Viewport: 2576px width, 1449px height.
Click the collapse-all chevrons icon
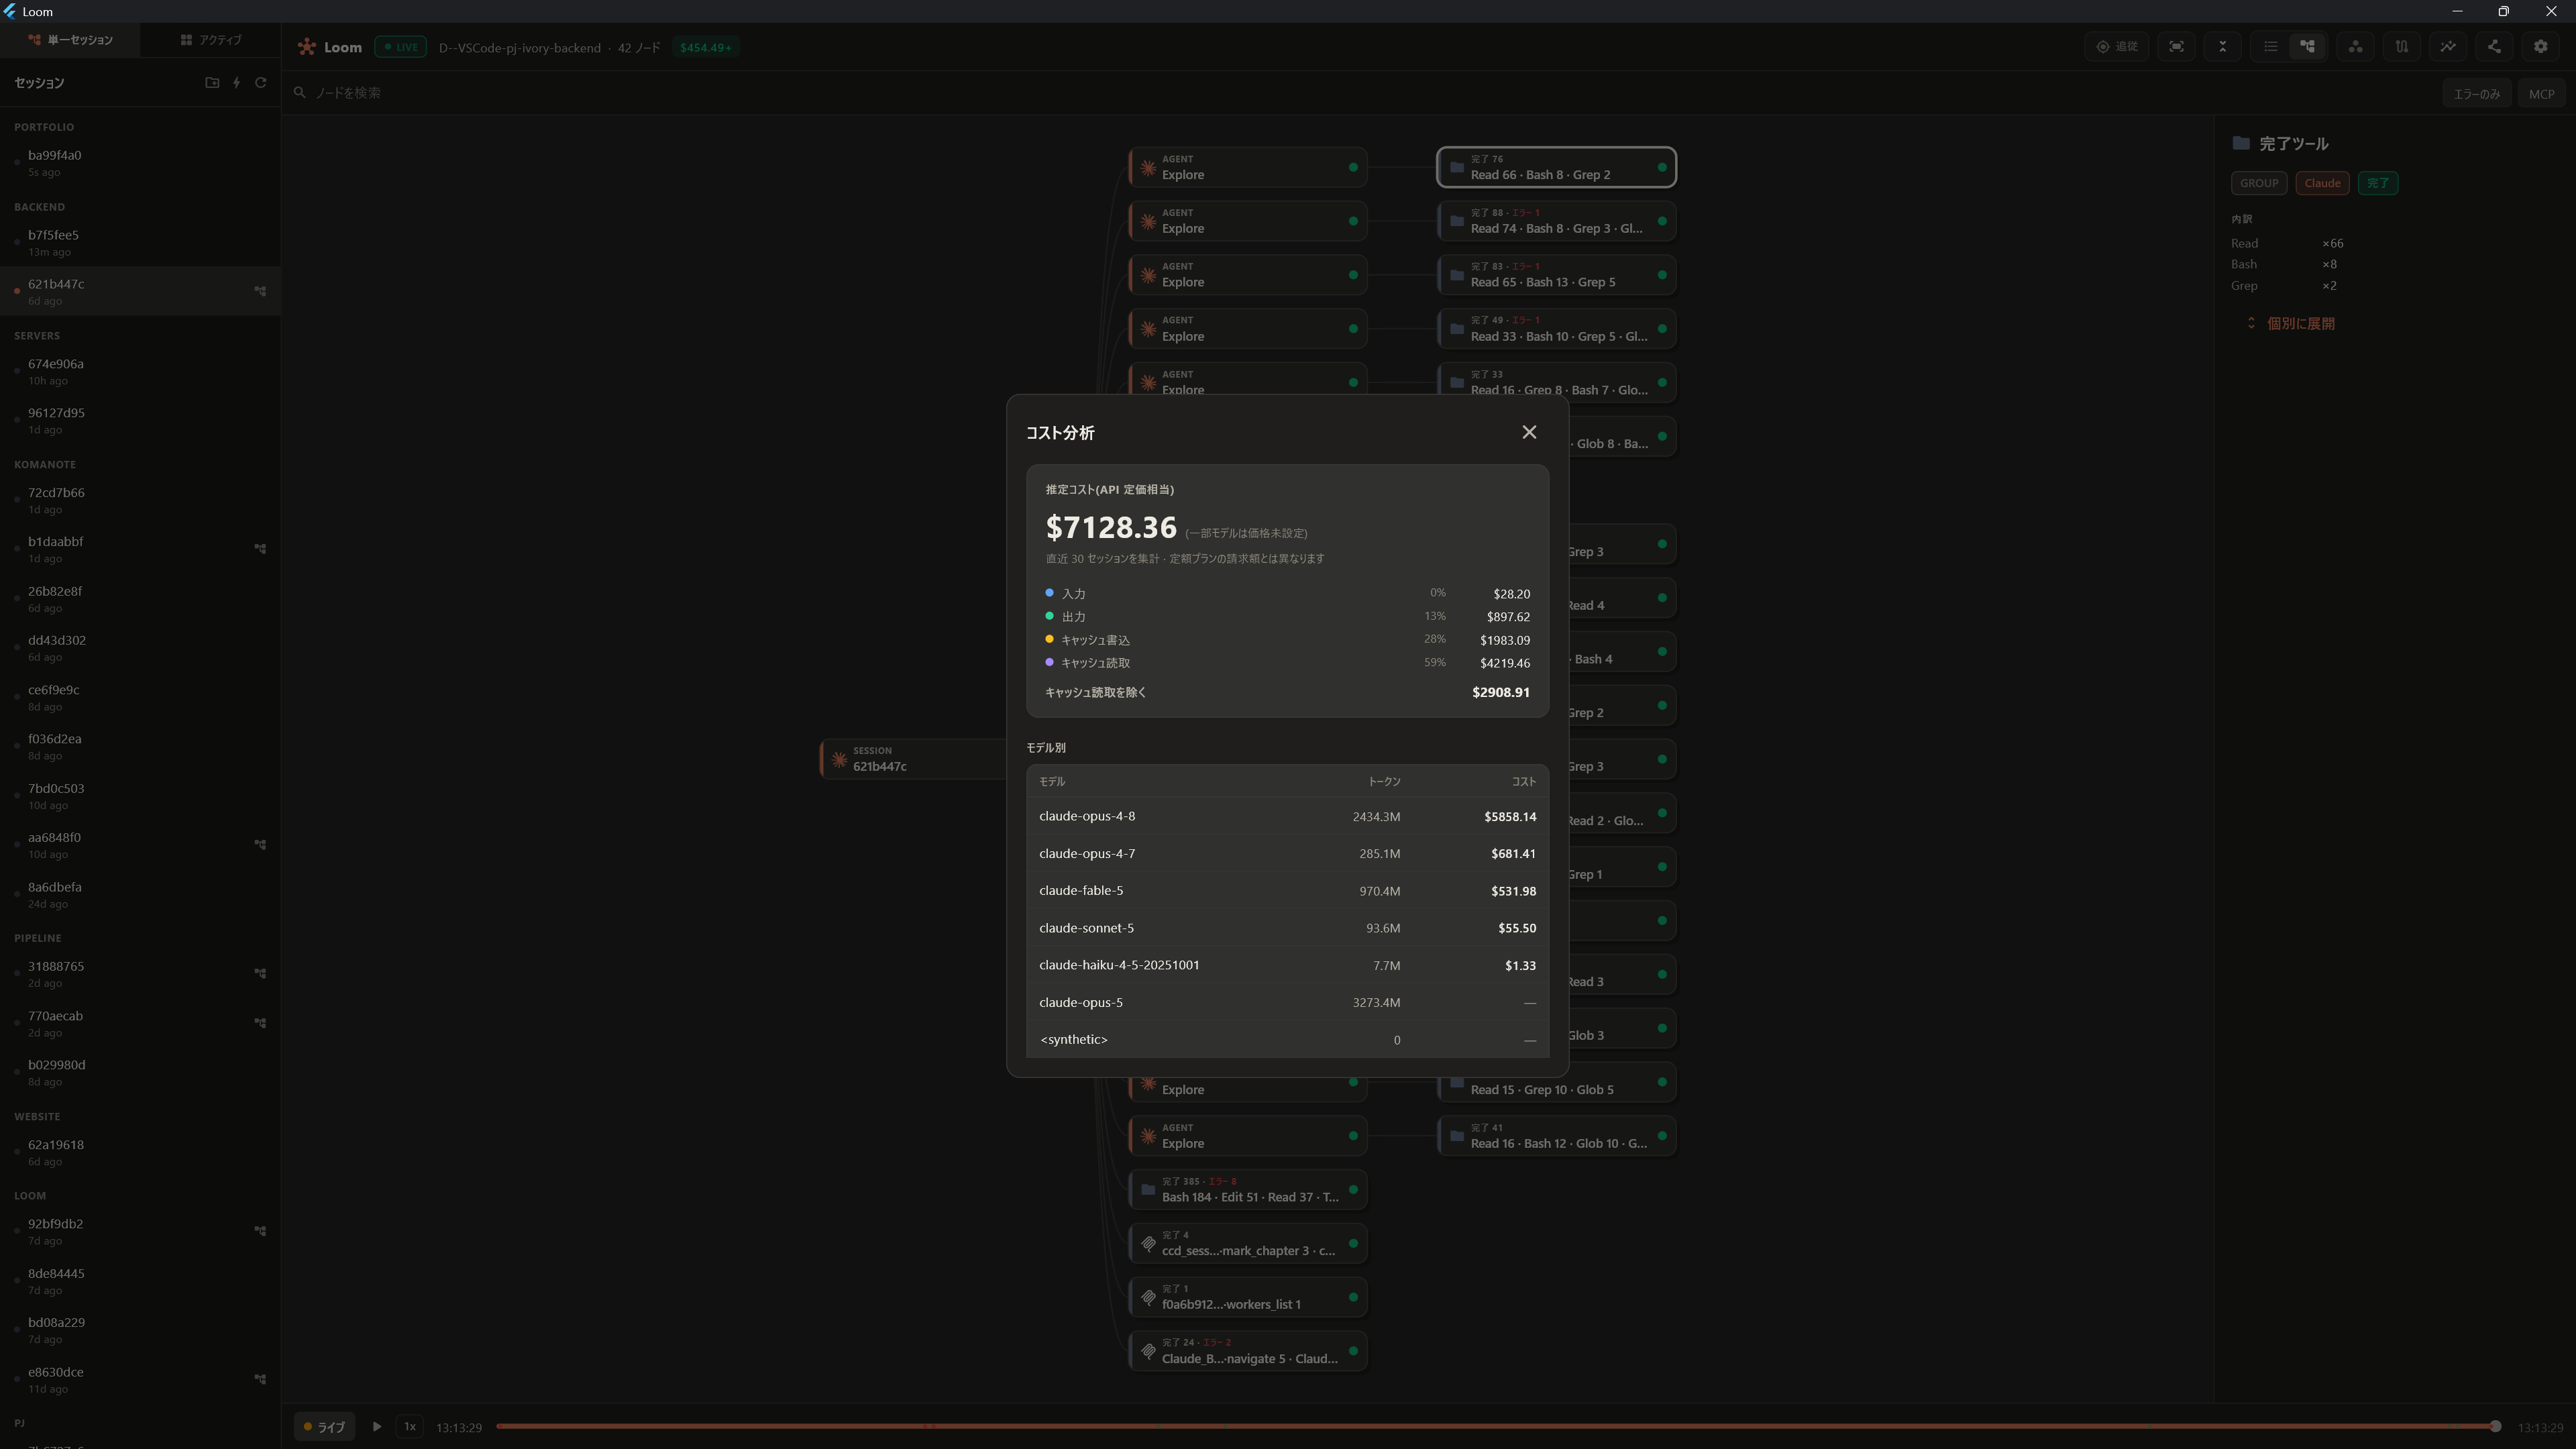point(2223,47)
